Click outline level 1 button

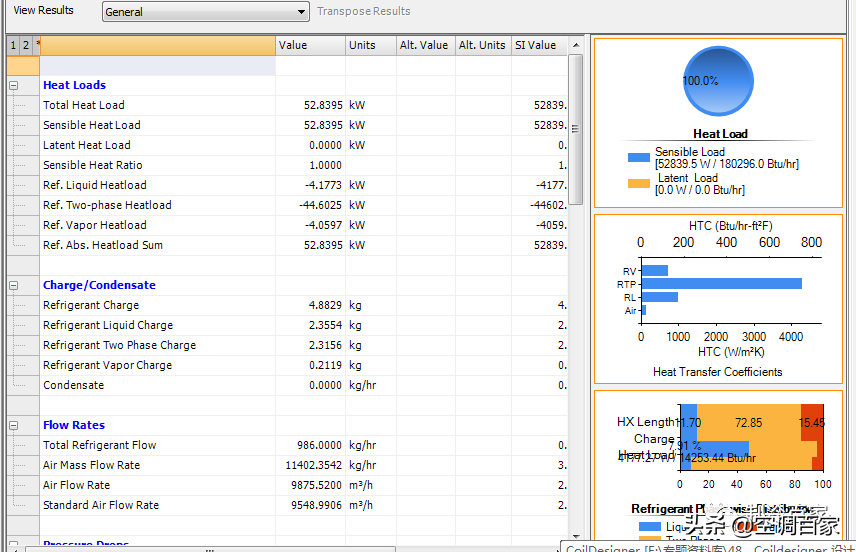[13, 45]
